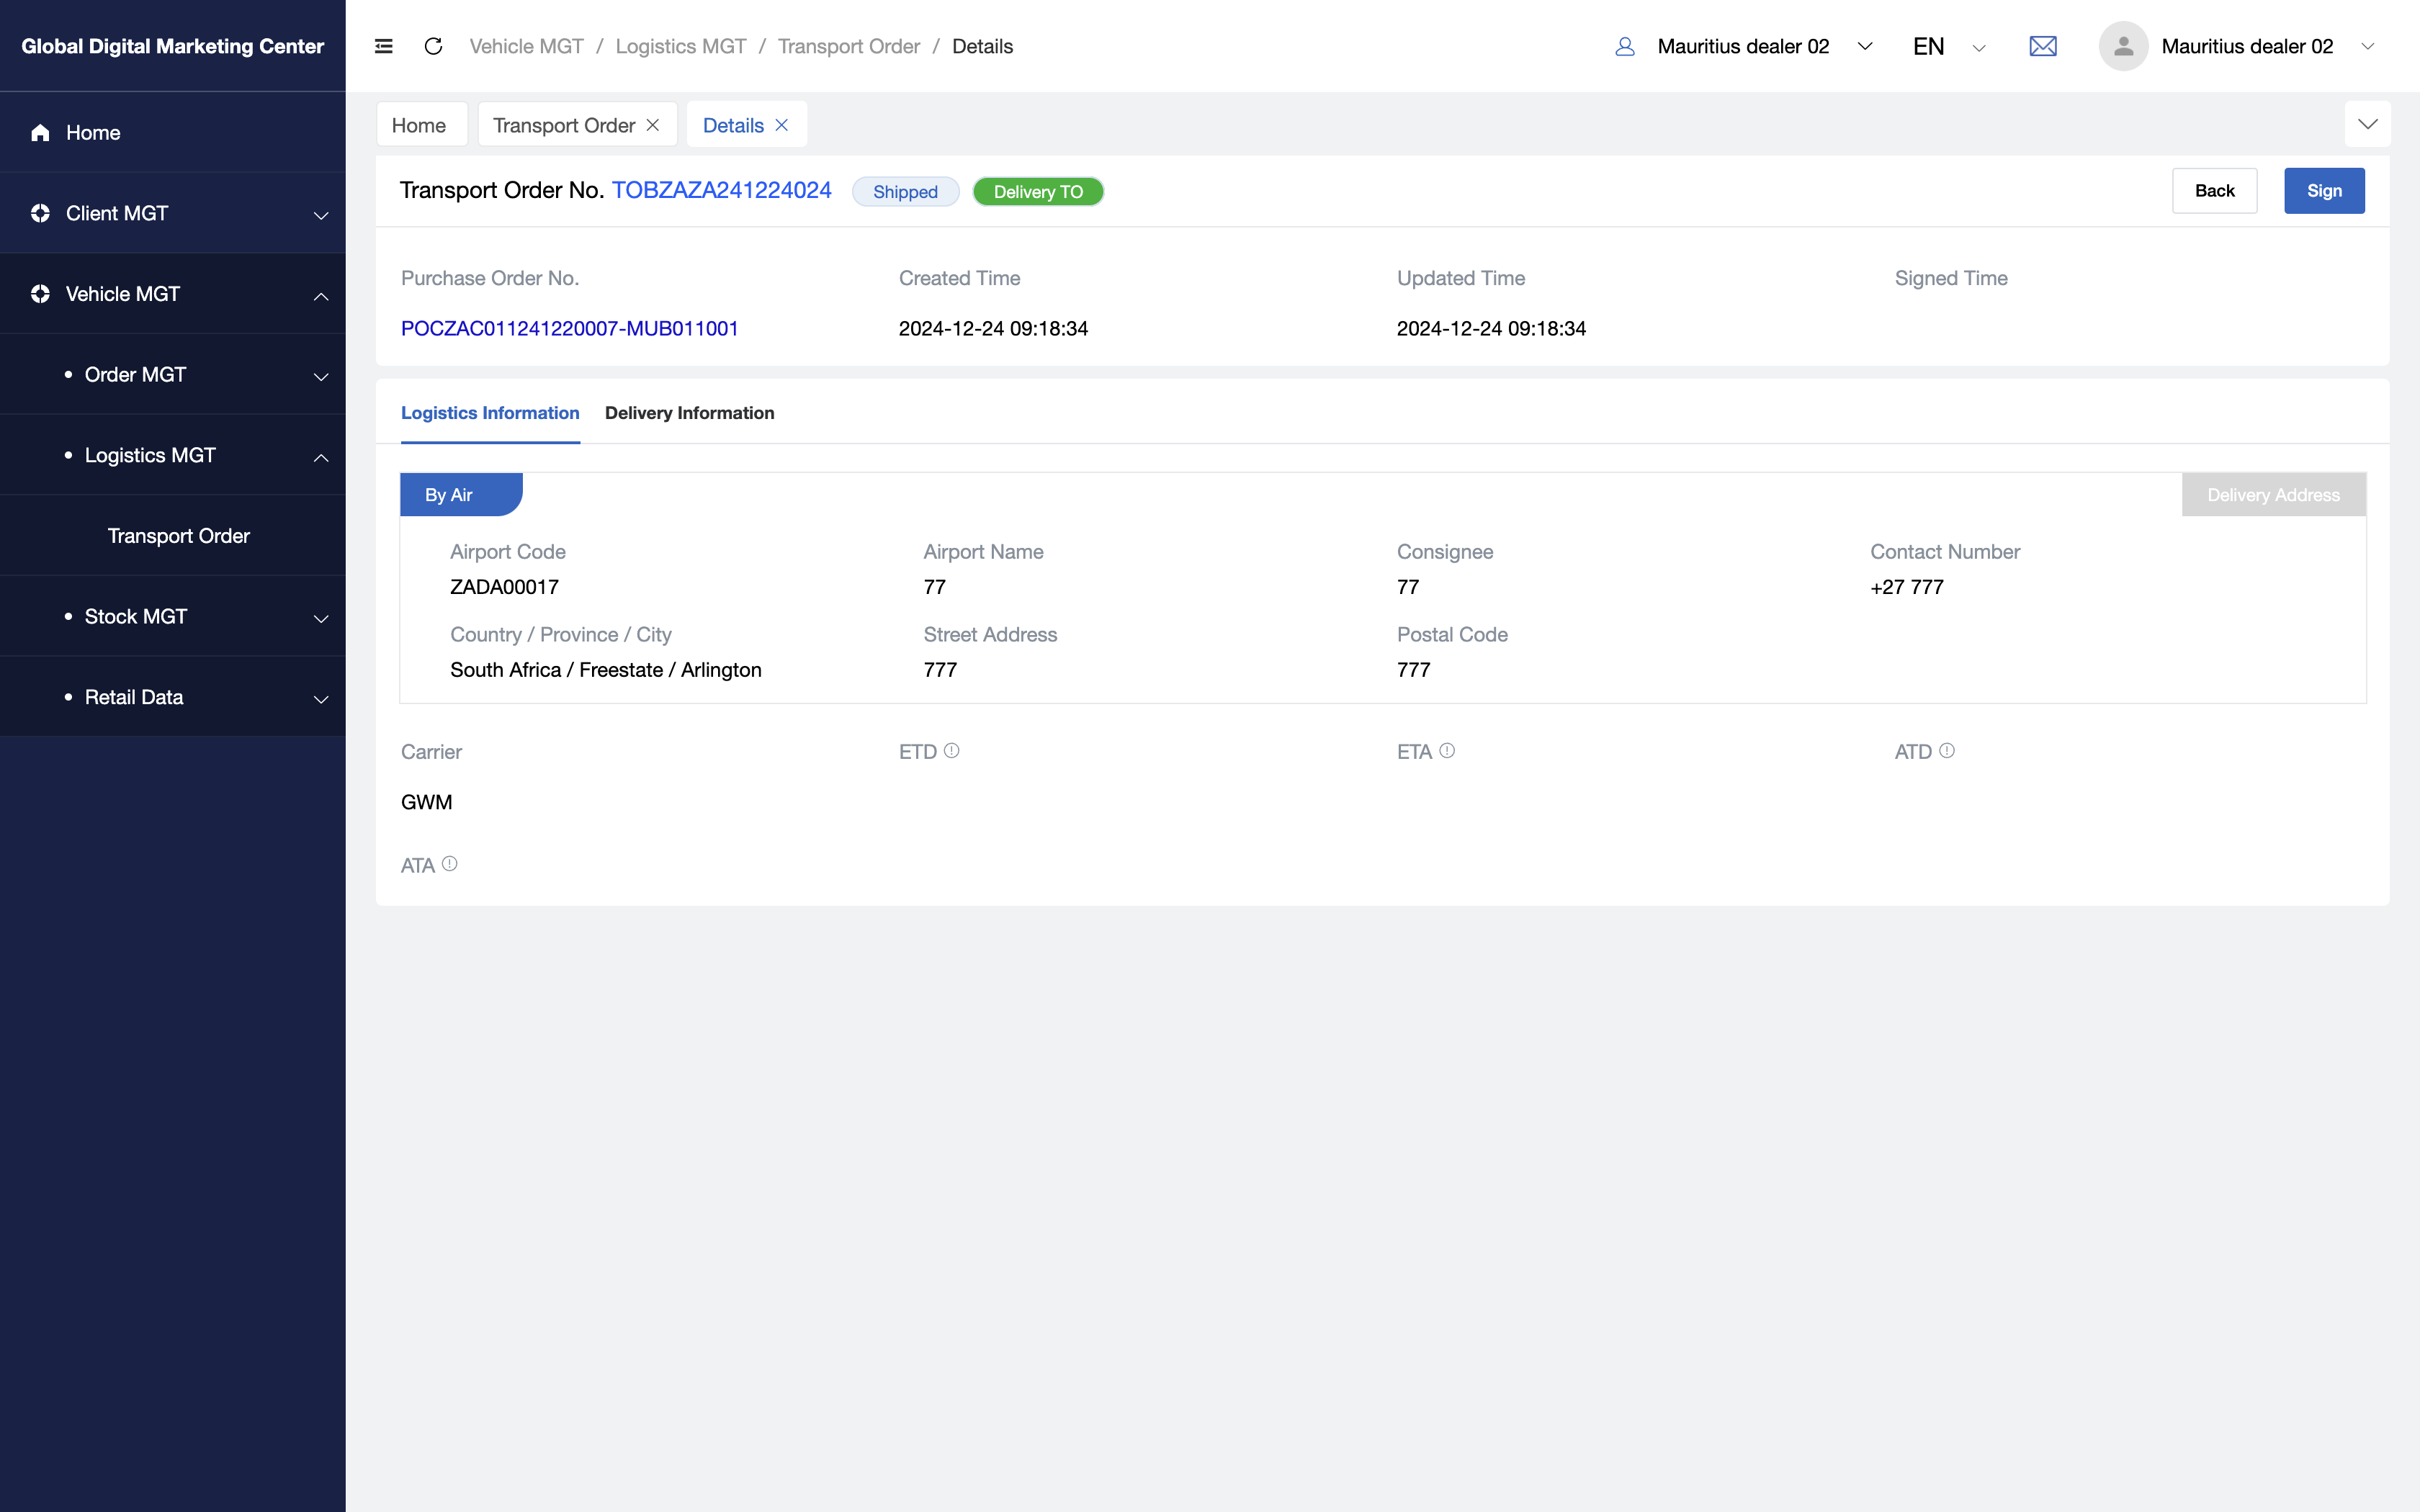Open purchase order POCZAC011241220007-MUB011001 link

(x=569, y=328)
